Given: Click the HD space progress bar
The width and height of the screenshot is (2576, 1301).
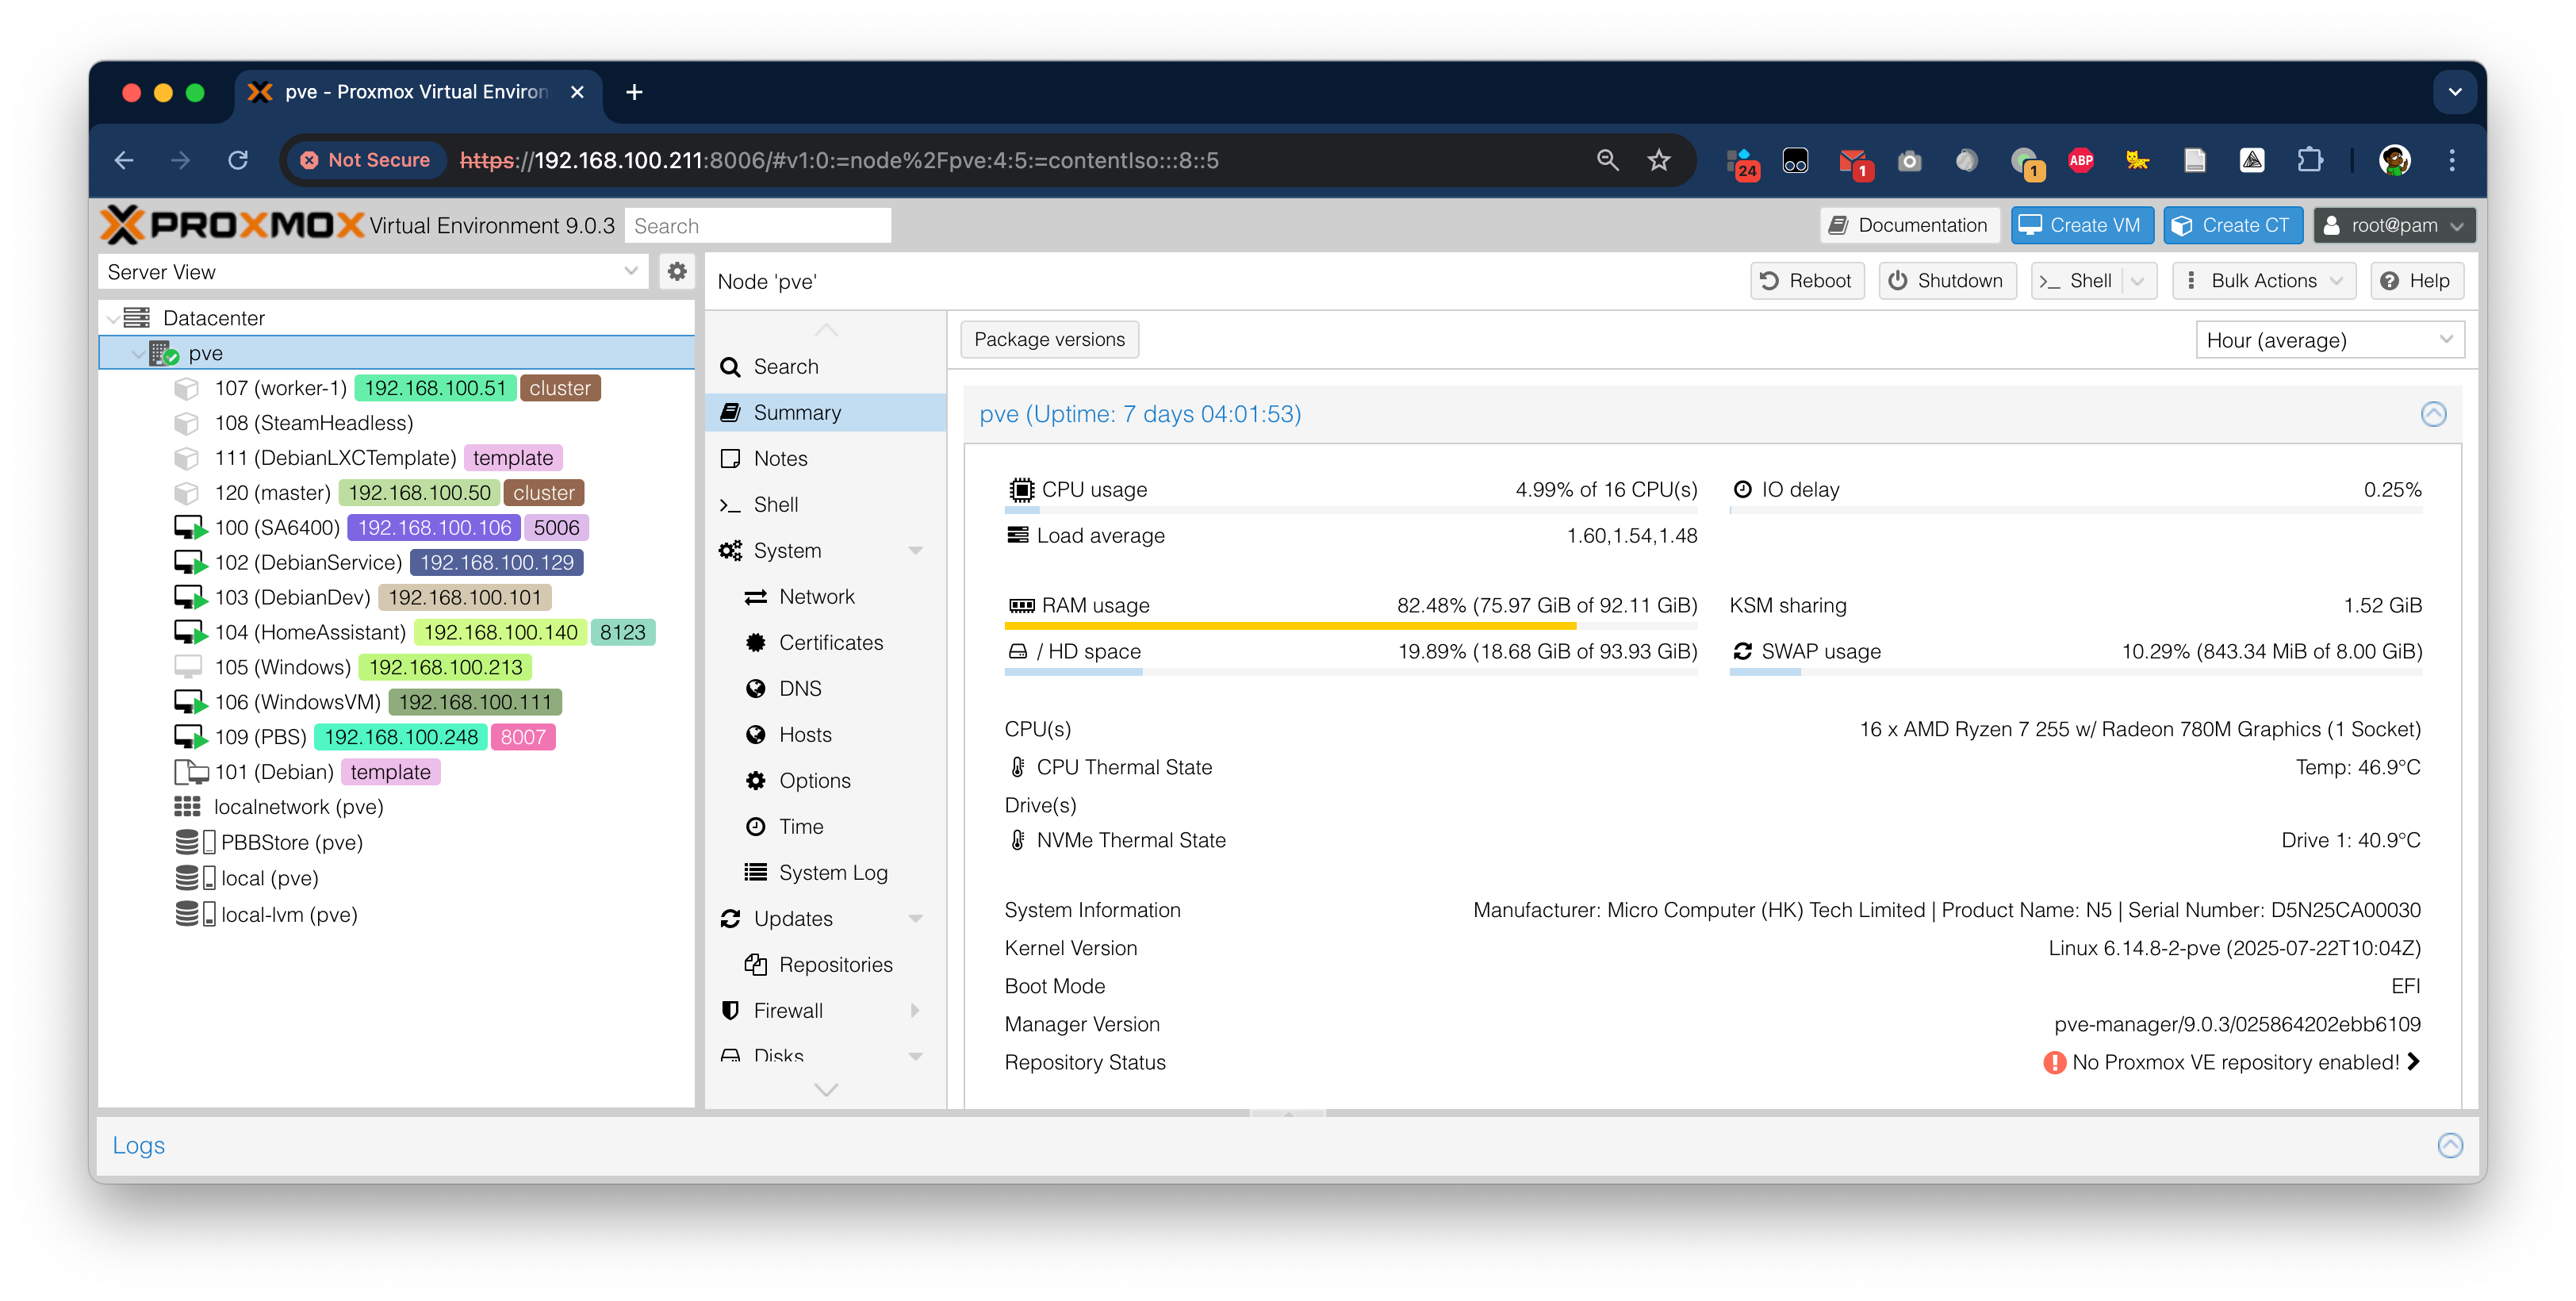Looking at the screenshot, I should tap(1350, 672).
